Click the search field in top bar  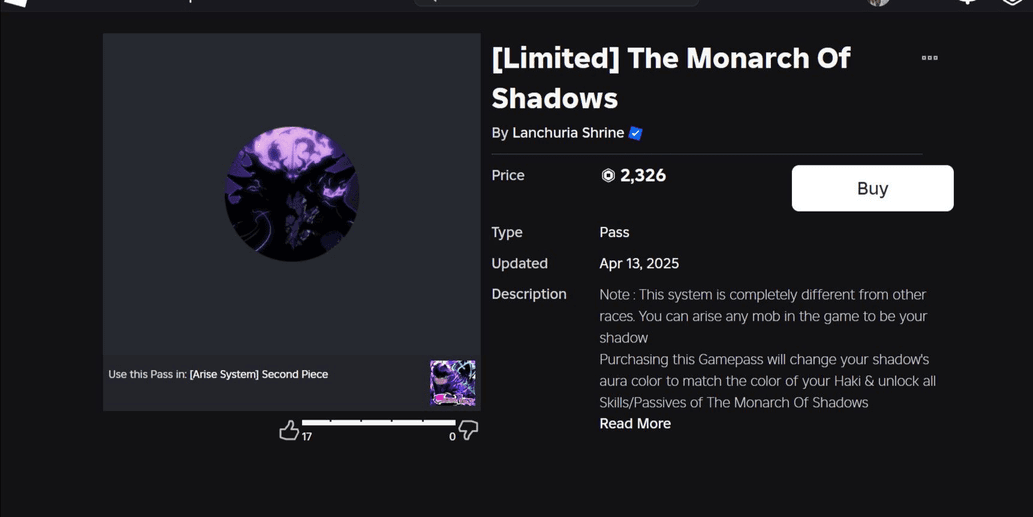tap(557, 2)
